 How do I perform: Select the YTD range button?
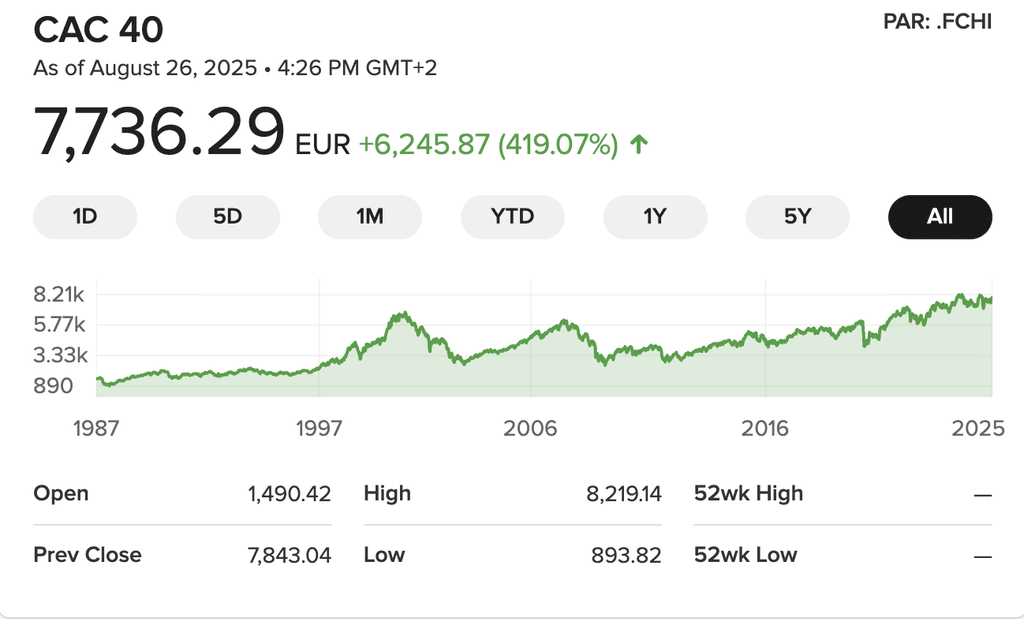click(x=512, y=216)
